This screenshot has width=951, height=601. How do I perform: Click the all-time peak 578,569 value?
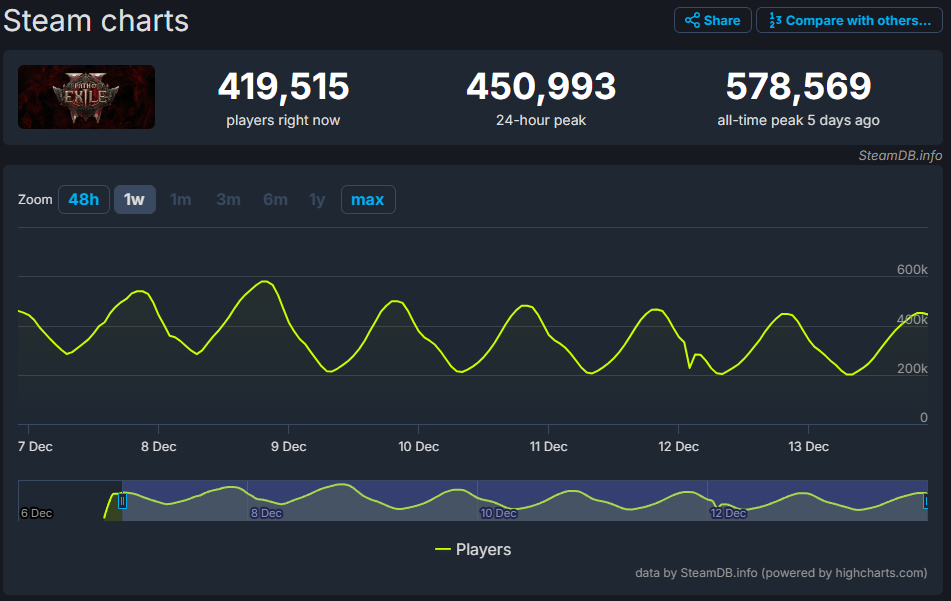tap(798, 88)
